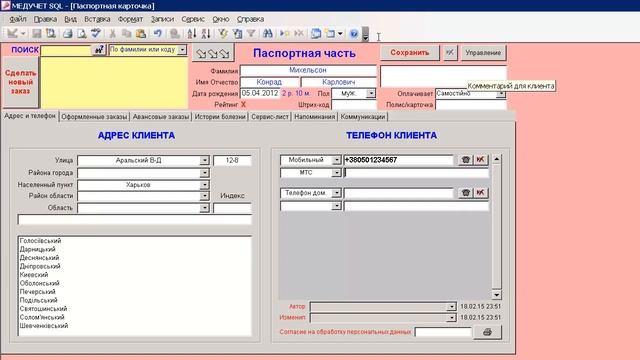The image size is (640, 360).
Task: Click the View design toolbar icon
Action: [12, 33]
